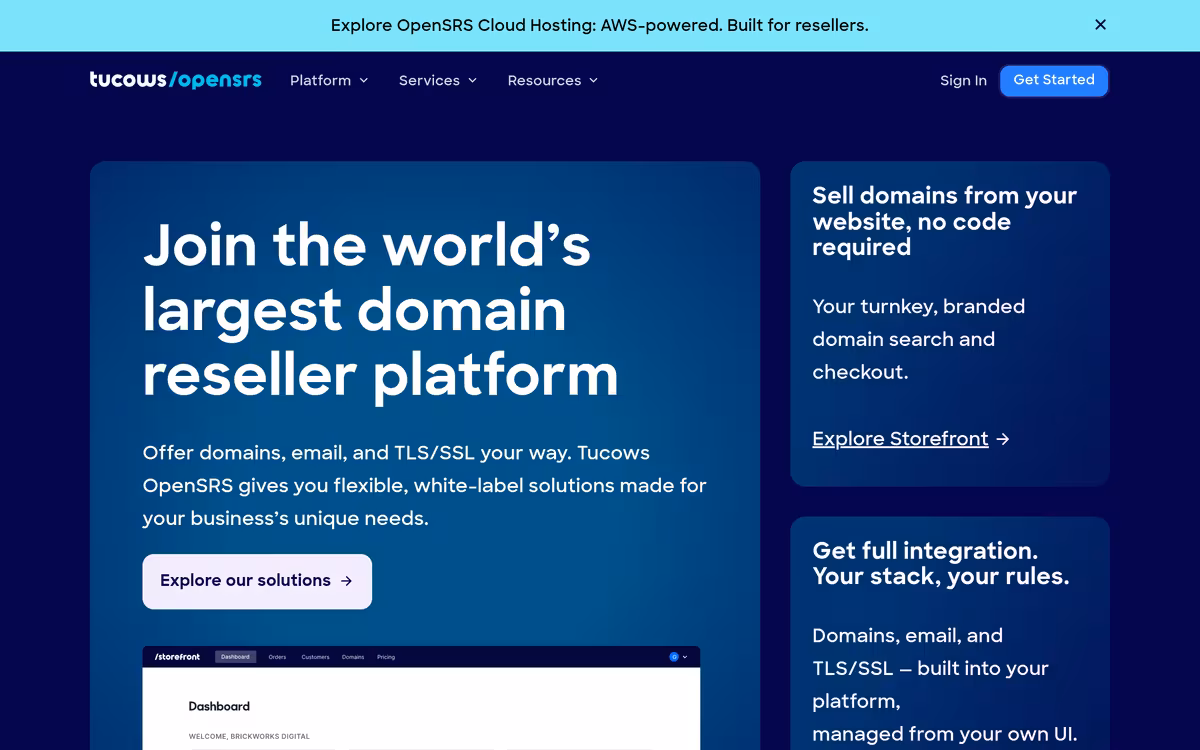
Task: Select the Orders tab in storefront preview
Action: click(277, 657)
